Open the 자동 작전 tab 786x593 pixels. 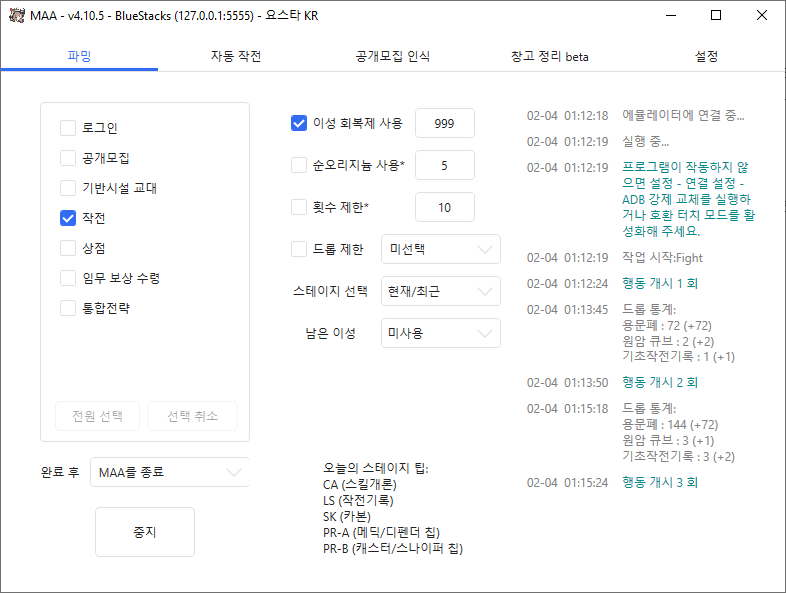236,56
